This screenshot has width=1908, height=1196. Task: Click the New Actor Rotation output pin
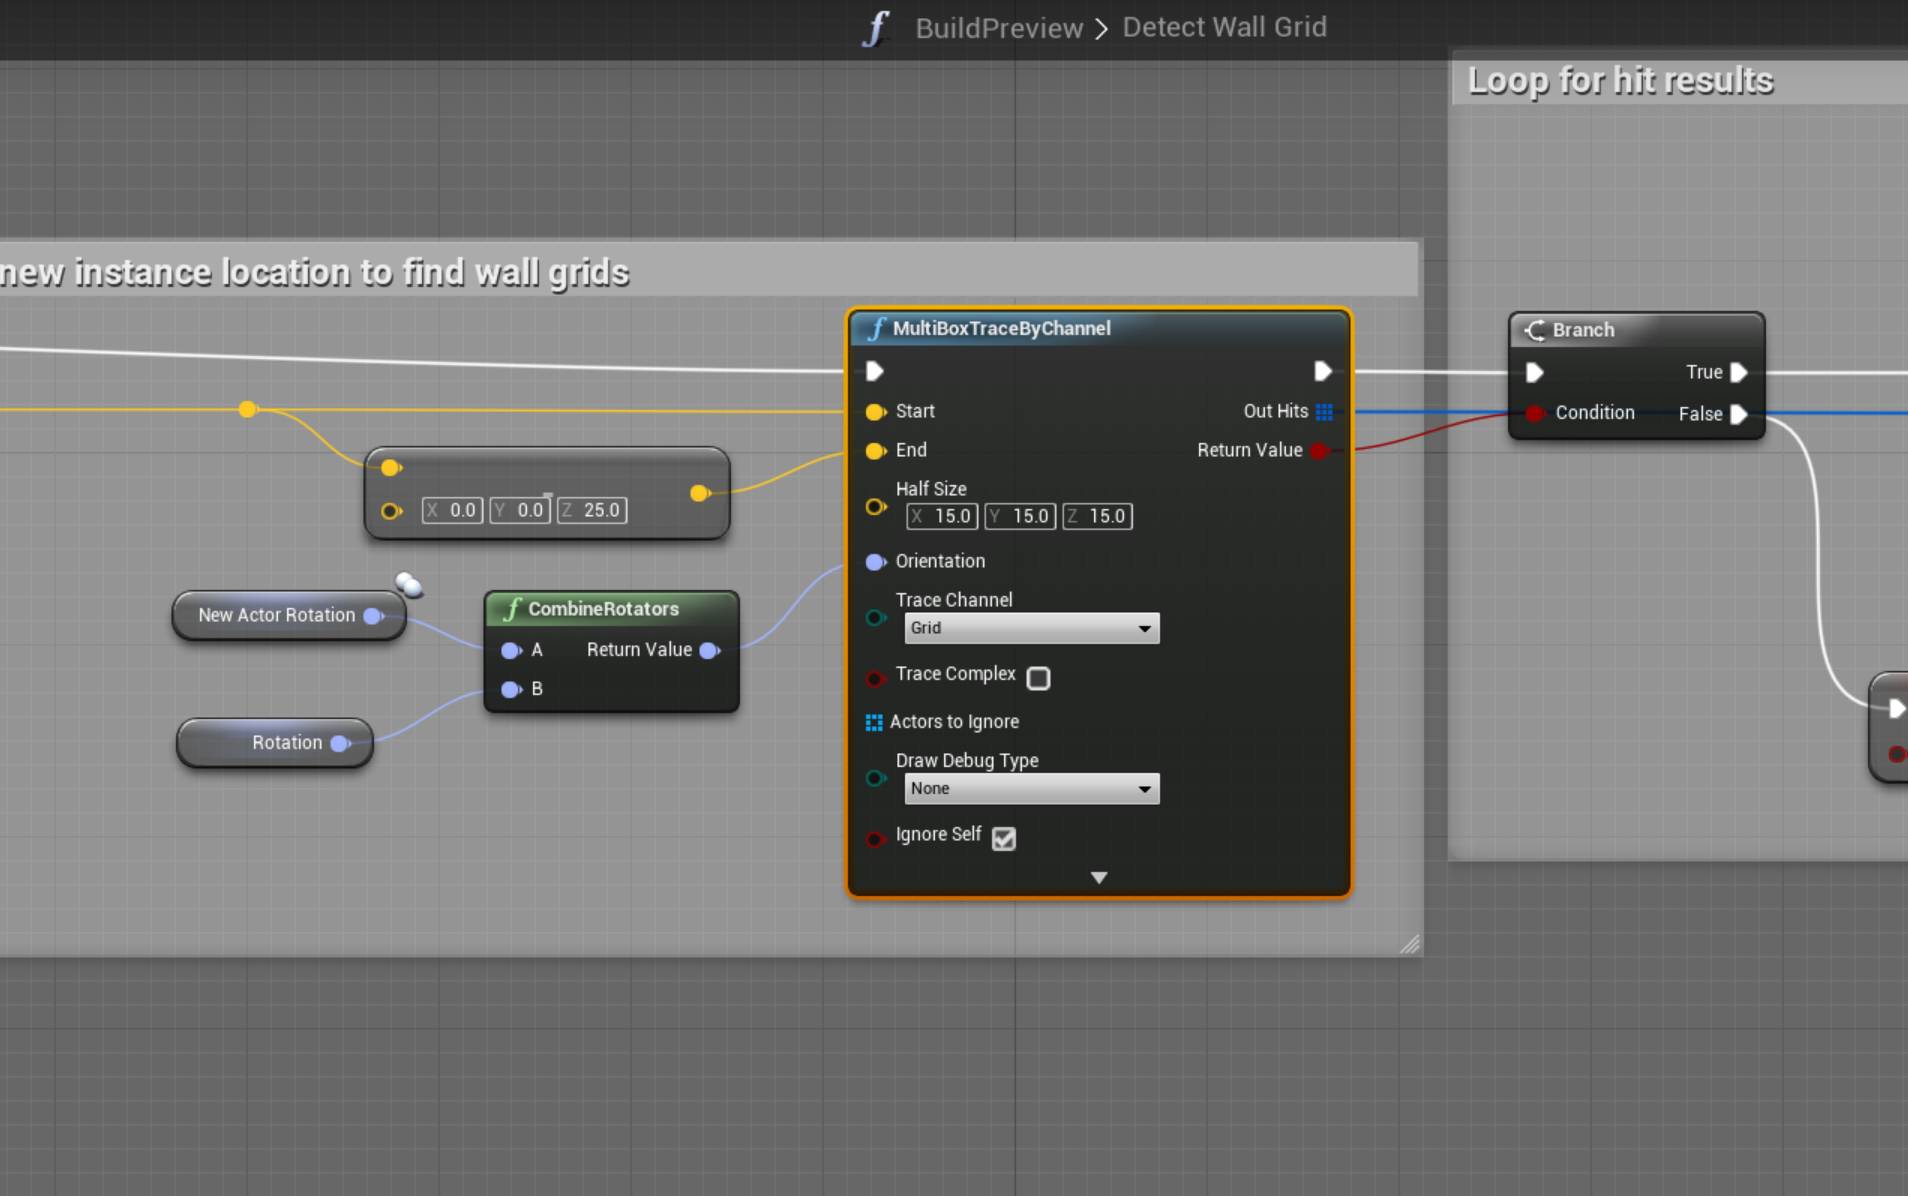[x=373, y=616]
